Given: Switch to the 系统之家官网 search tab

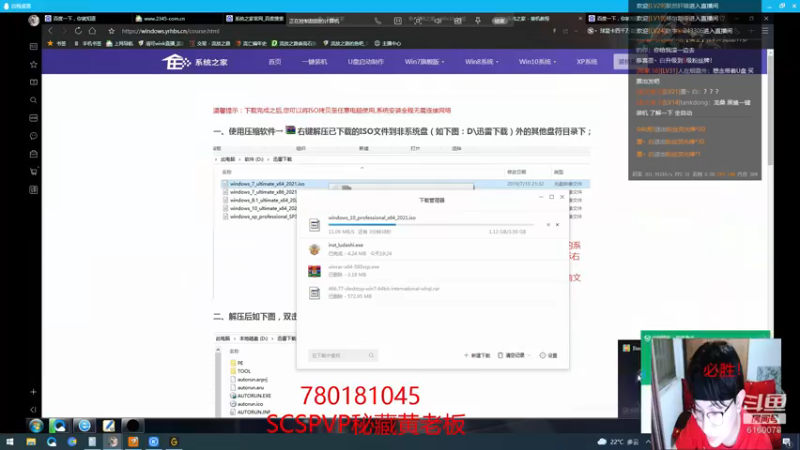Looking at the screenshot, I should click(x=255, y=18).
